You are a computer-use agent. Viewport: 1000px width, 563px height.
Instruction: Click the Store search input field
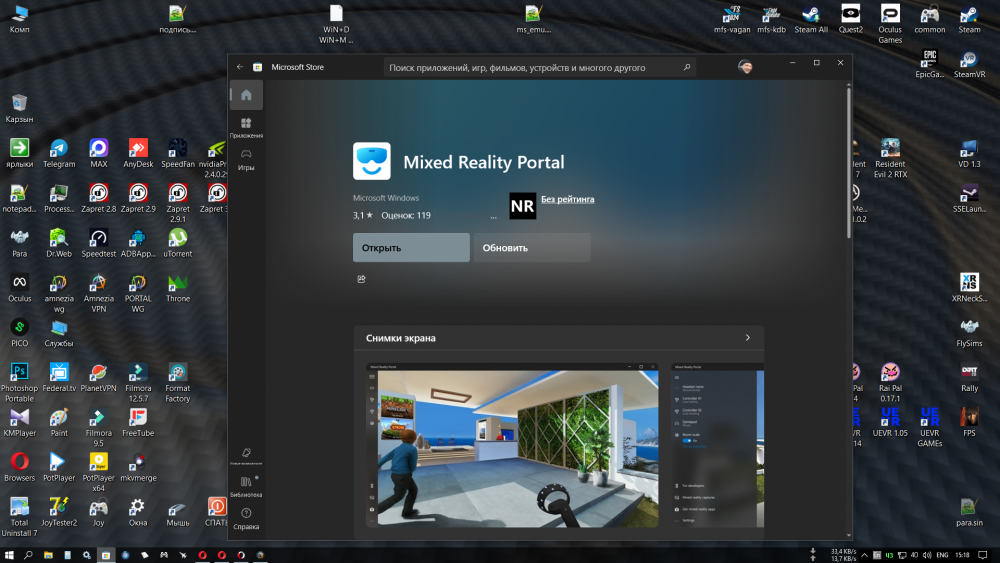point(530,68)
